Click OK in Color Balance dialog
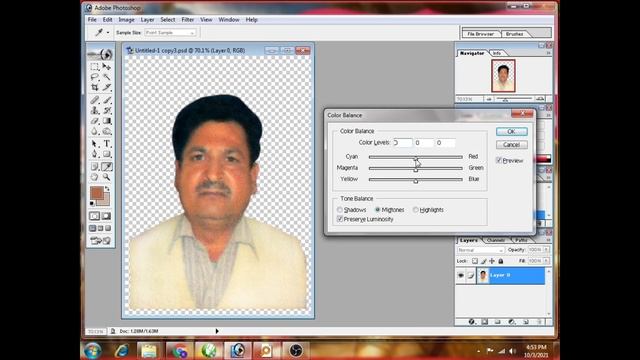Image resolution: width=640 pixels, height=360 pixels. [511, 131]
